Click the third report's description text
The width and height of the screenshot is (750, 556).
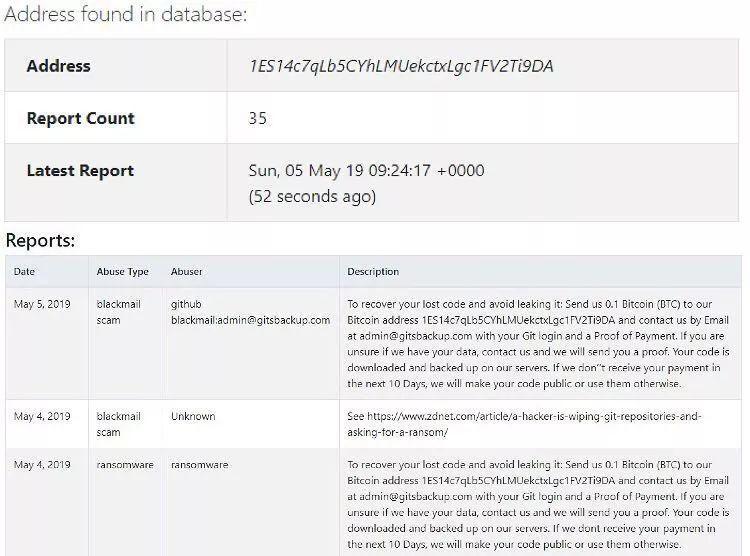538,504
